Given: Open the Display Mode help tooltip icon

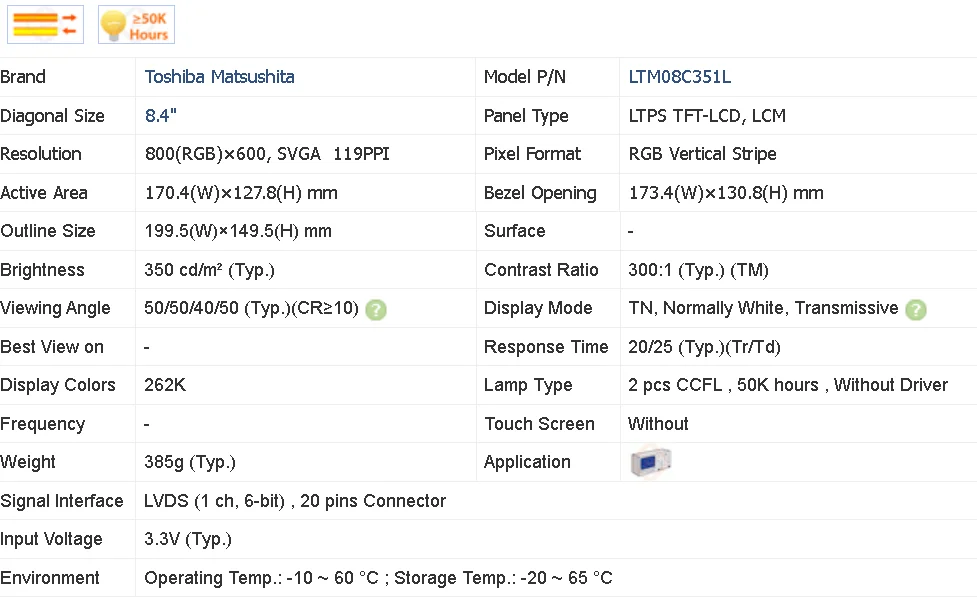Looking at the screenshot, I should coord(916,310).
